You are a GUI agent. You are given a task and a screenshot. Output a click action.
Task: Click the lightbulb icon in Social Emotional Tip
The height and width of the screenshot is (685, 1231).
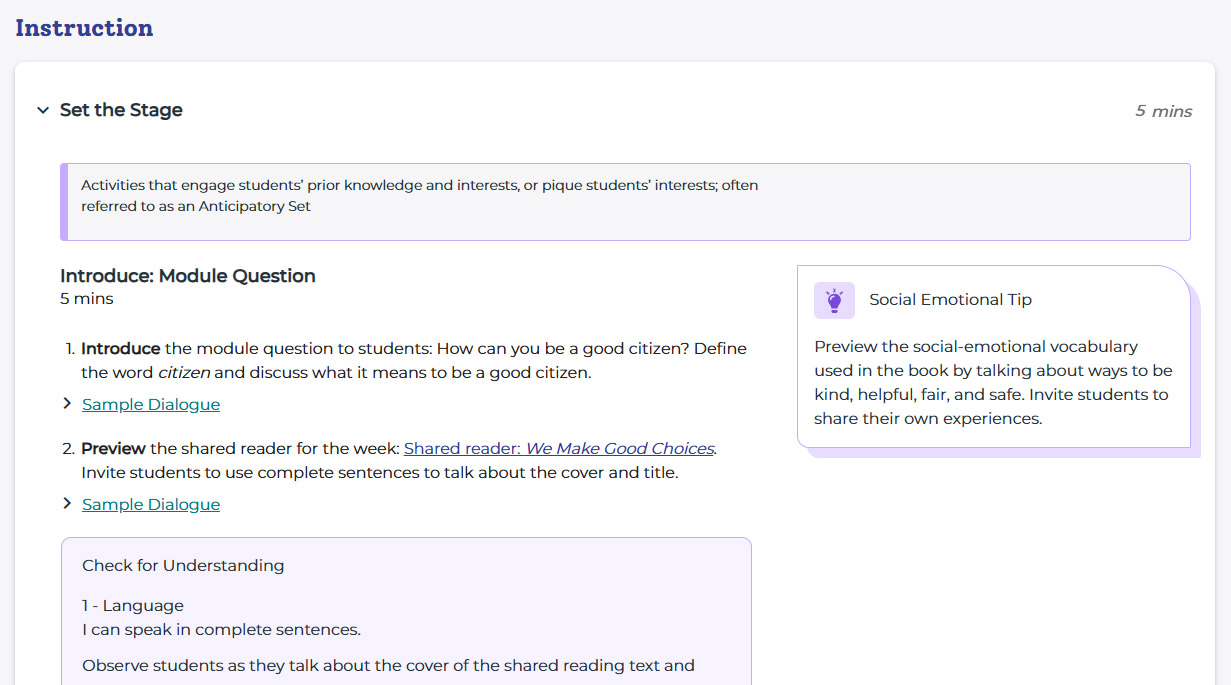tap(834, 300)
